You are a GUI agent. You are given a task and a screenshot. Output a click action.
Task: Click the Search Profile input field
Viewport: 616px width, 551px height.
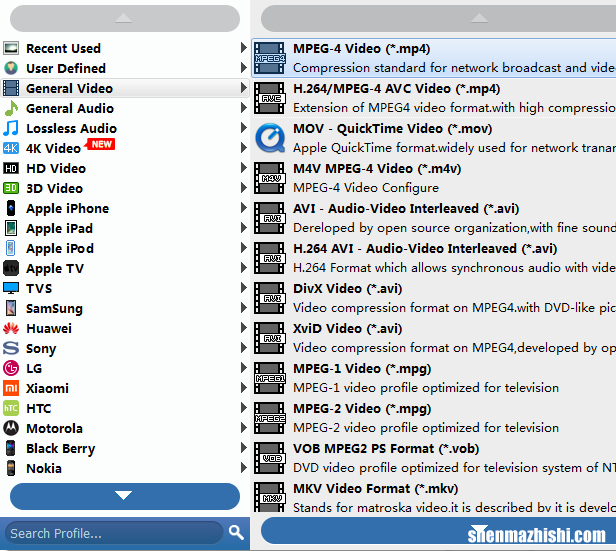click(112, 532)
